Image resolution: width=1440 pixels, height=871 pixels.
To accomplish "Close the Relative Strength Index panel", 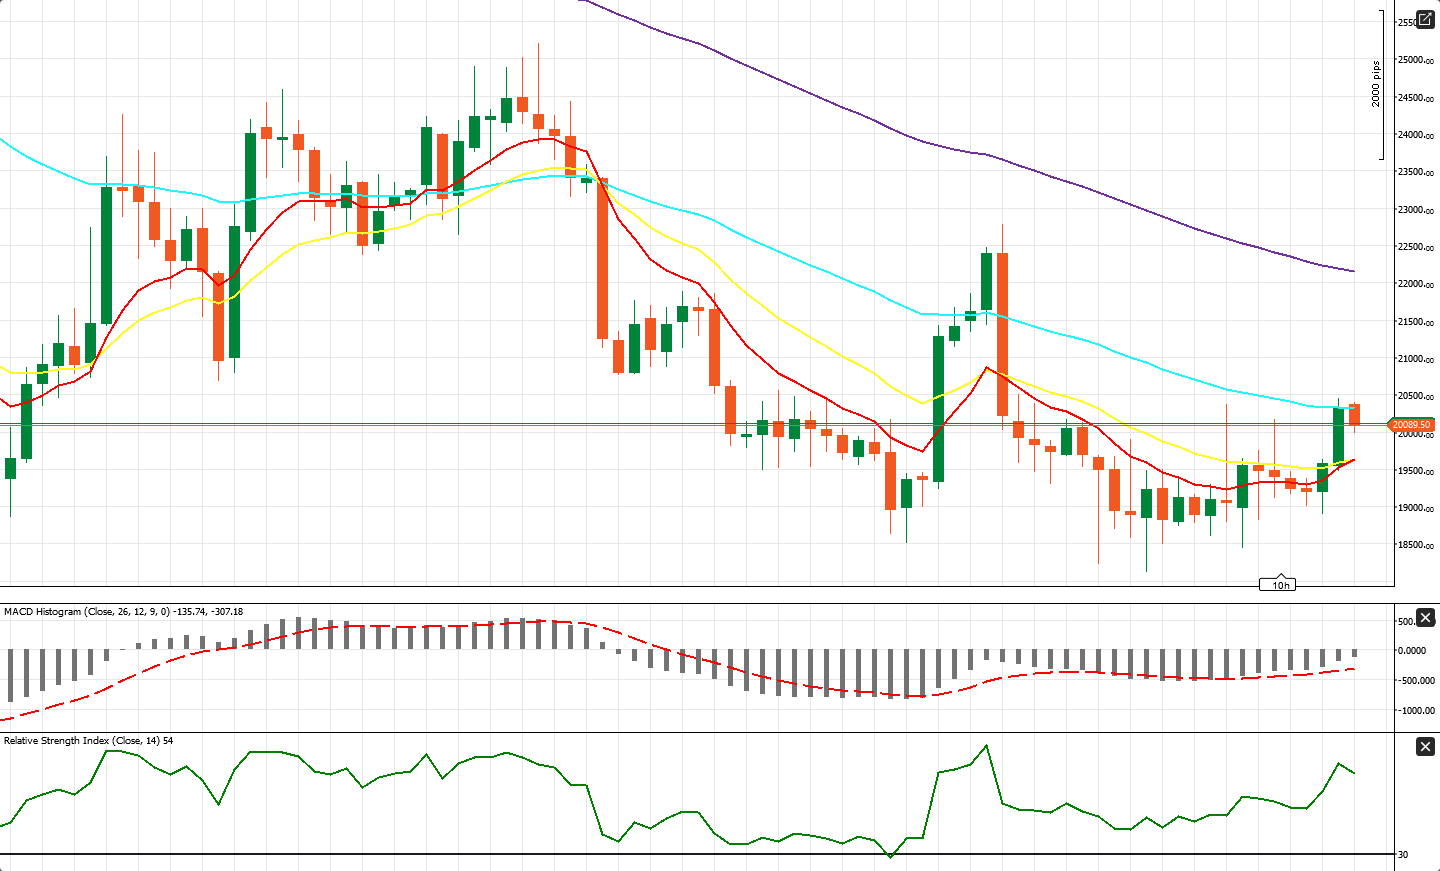I will pos(1425,747).
